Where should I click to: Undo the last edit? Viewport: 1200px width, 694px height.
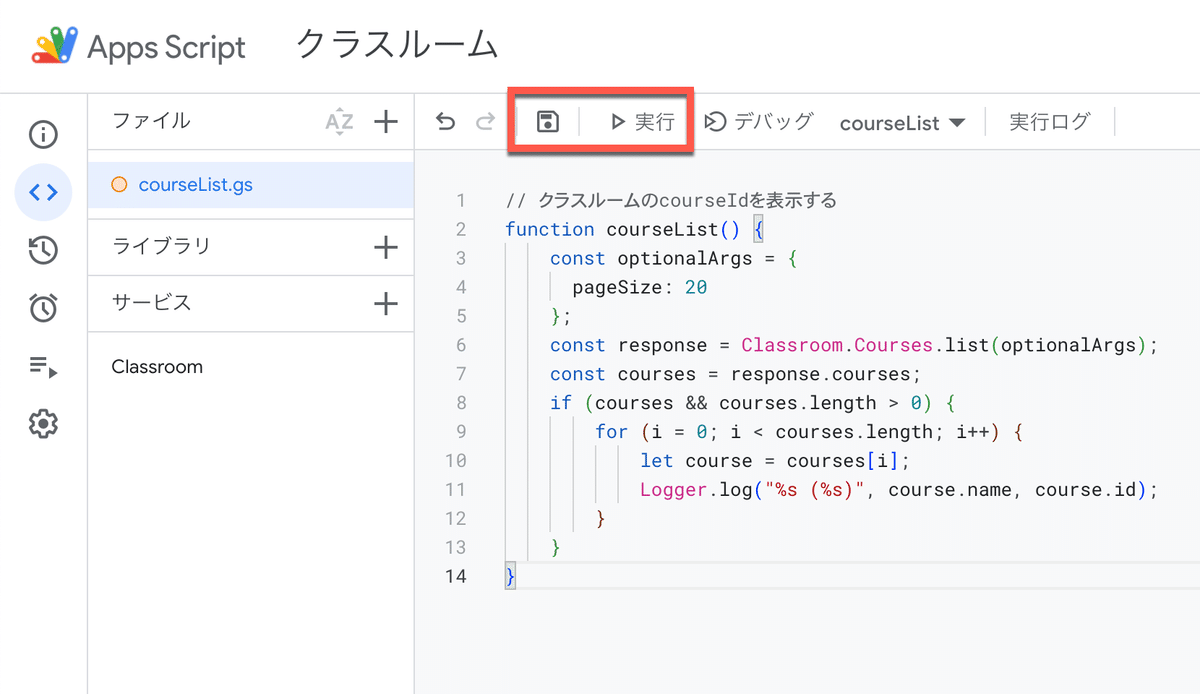446,122
